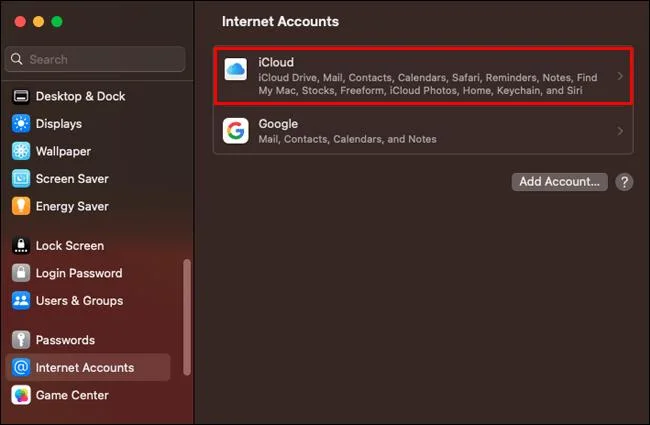Select Internet Accounts sidebar row
Viewport: 650px width, 425px height.
[x=88, y=367]
